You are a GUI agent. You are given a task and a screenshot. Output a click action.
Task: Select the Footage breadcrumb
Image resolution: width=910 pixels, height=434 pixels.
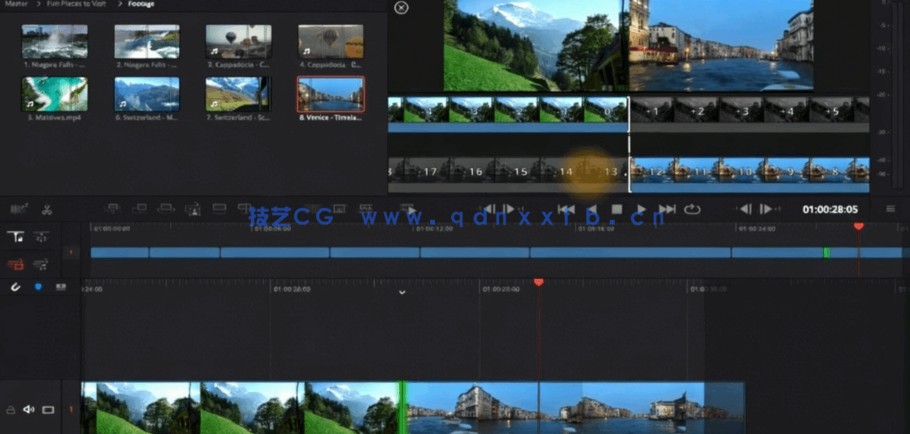(x=142, y=3)
